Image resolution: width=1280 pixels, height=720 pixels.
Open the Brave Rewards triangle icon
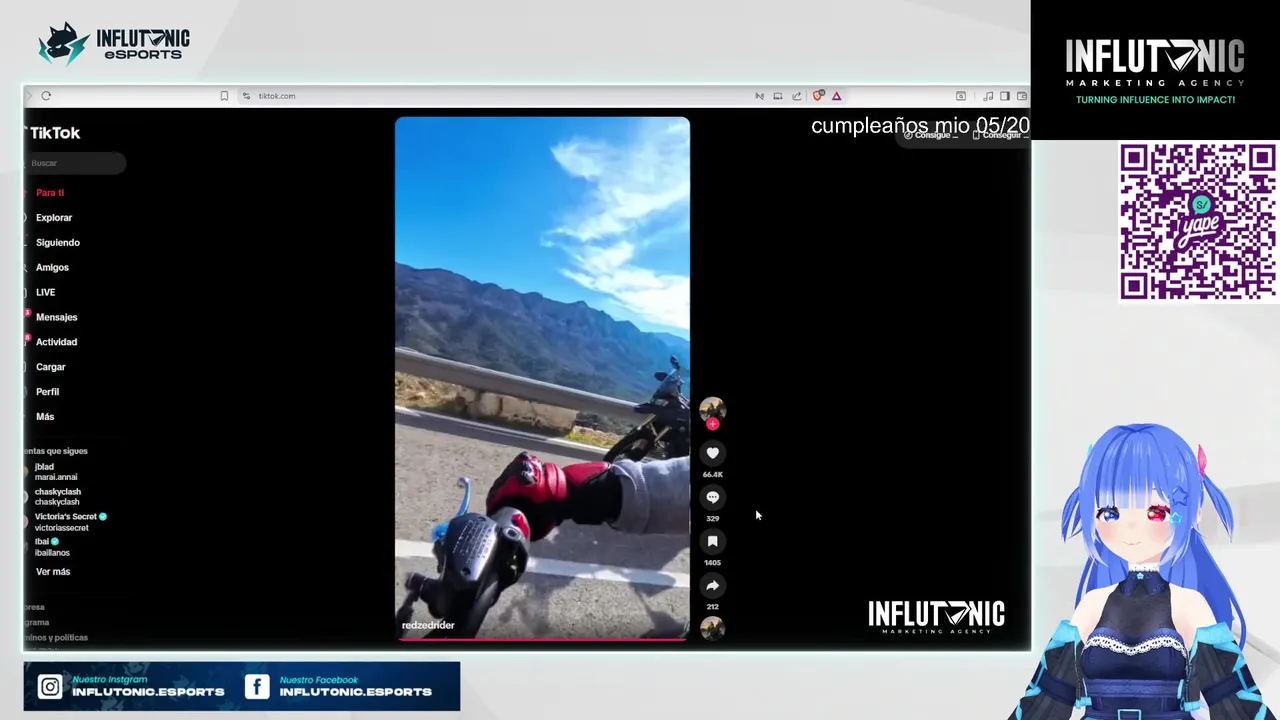pyautogui.click(x=836, y=96)
